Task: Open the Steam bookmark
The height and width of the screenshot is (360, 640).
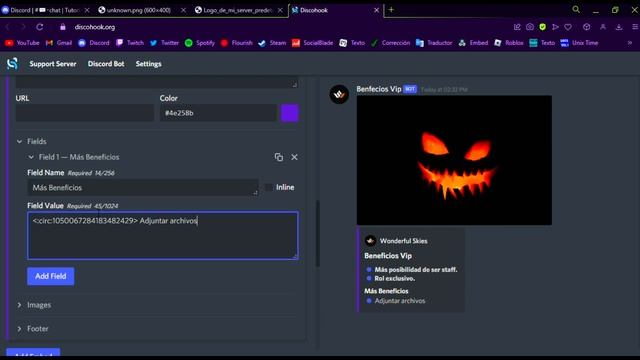Action: [272, 43]
